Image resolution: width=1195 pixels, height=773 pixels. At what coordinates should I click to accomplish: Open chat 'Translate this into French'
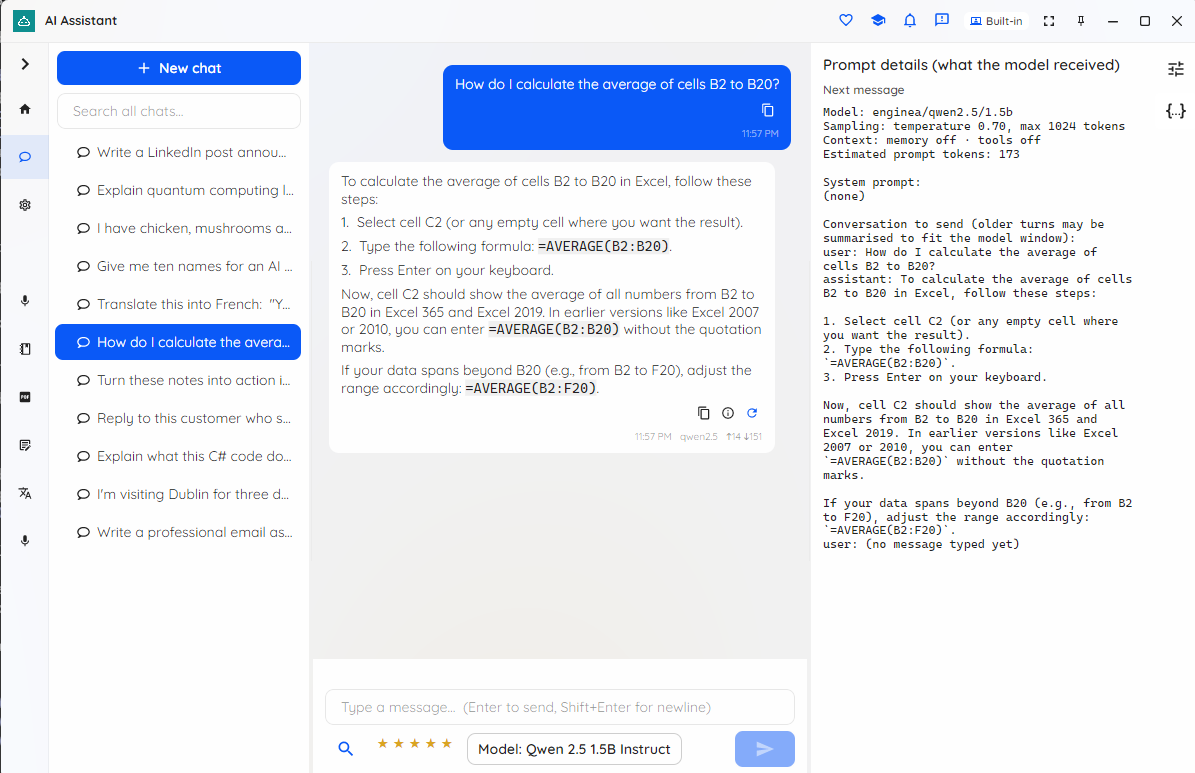pyautogui.click(x=179, y=304)
